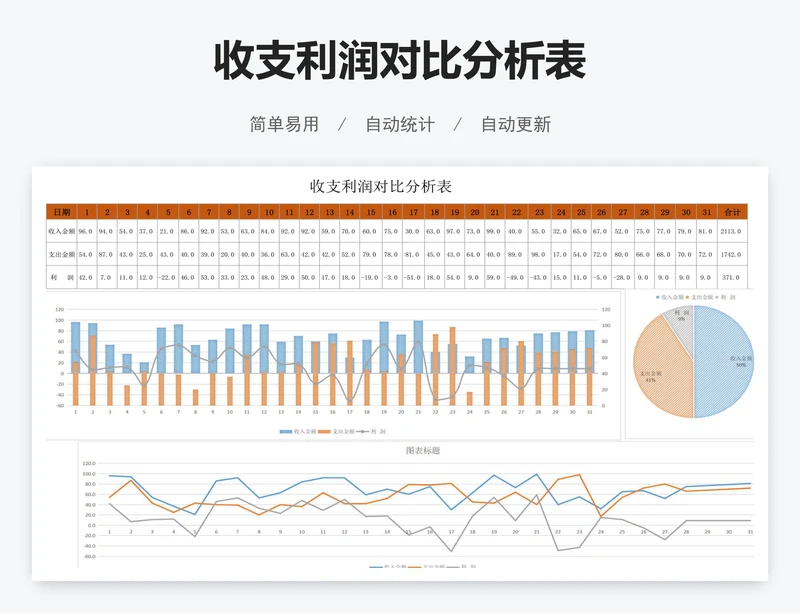
Task: Select day 24 expense cell 17.0
Action: point(561,254)
